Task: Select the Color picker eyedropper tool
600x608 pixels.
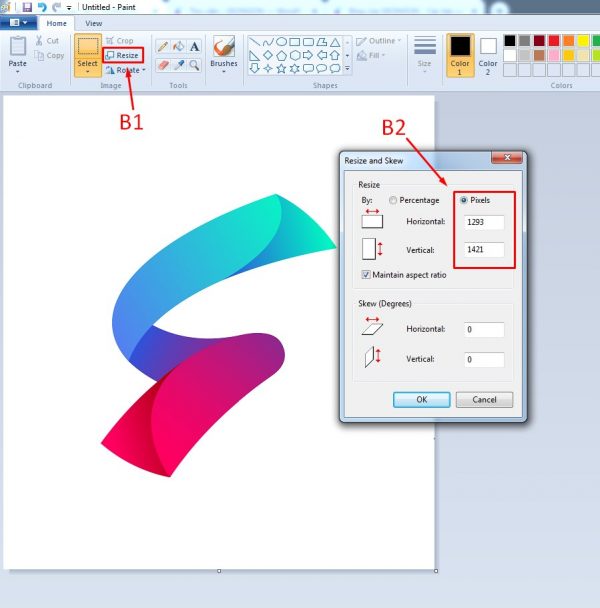Action: 178,65
